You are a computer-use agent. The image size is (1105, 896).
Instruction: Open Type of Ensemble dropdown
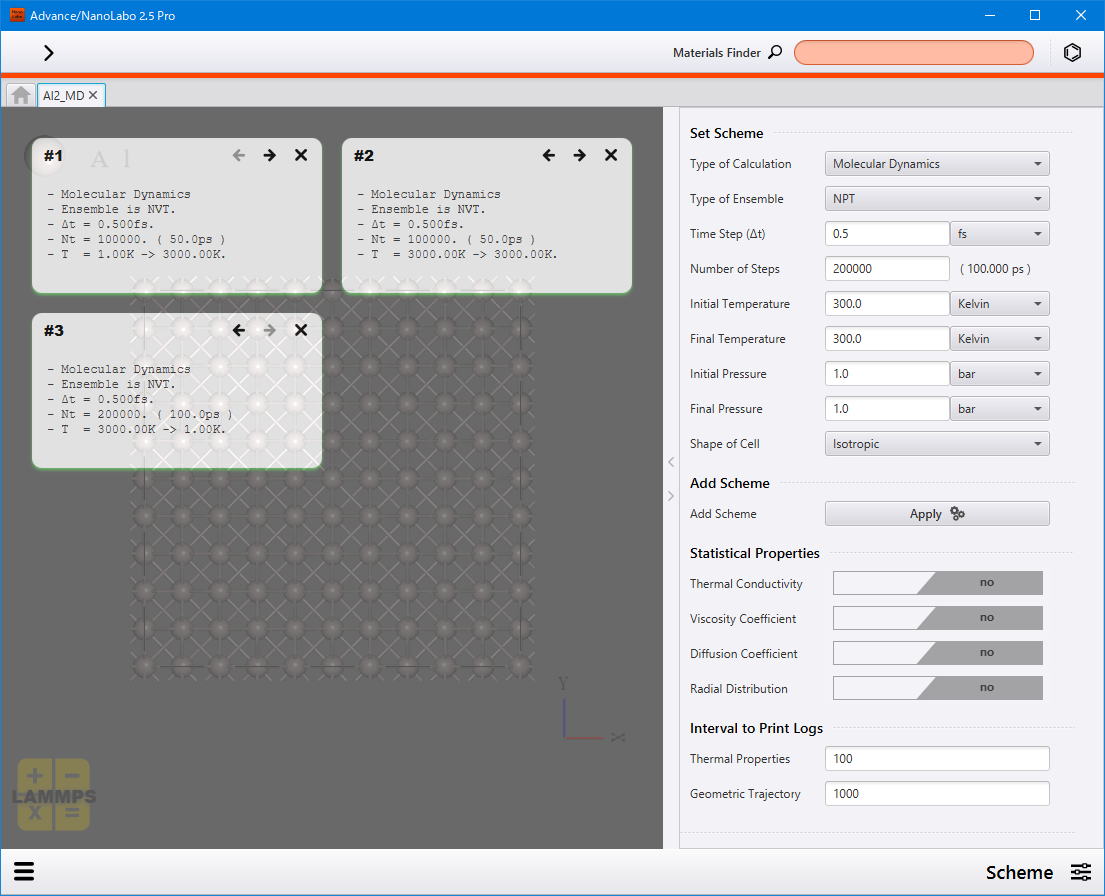pos(937,199)
